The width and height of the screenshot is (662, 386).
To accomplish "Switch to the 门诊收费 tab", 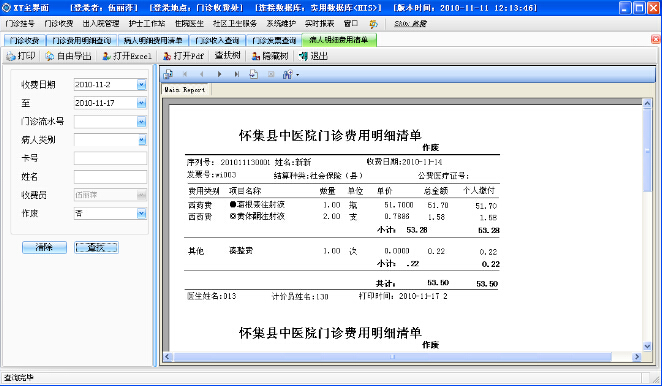I will [x=24, y=40].
